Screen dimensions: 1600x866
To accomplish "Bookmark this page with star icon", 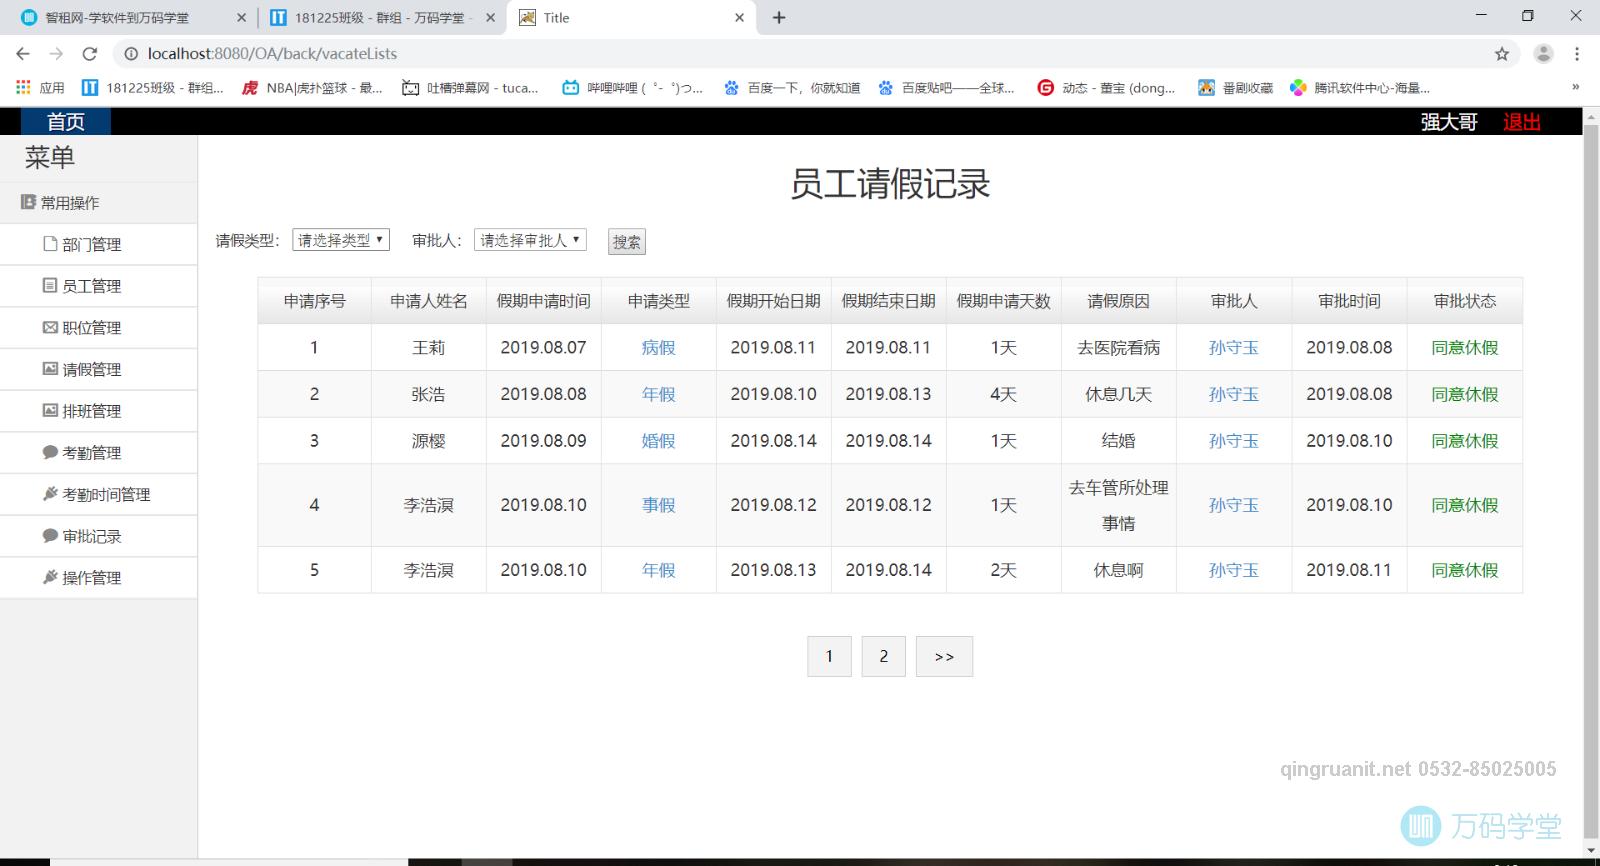I will click(x=1502, y=54).
